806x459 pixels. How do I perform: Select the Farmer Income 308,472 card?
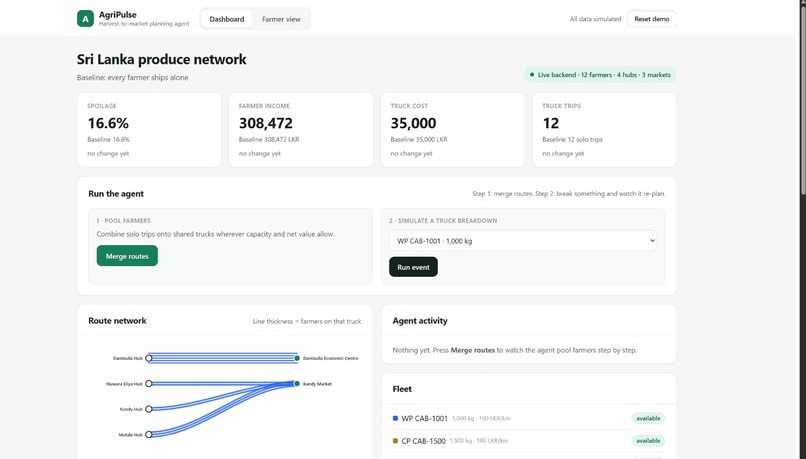tap(301, 130)
